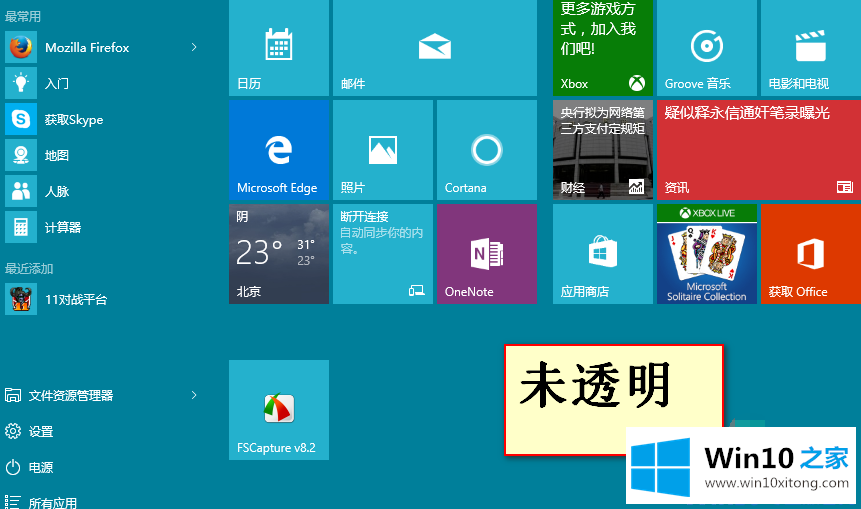
Task: Launch the Microsoft Edge tile
Action: pyautogui.click(x=279, y=150)
